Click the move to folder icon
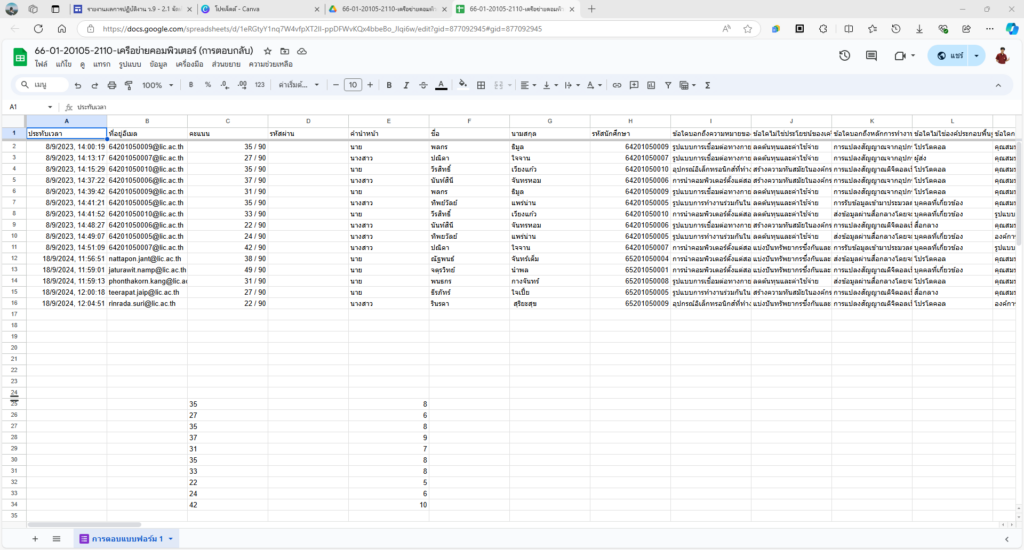 (x=285, y=51)
